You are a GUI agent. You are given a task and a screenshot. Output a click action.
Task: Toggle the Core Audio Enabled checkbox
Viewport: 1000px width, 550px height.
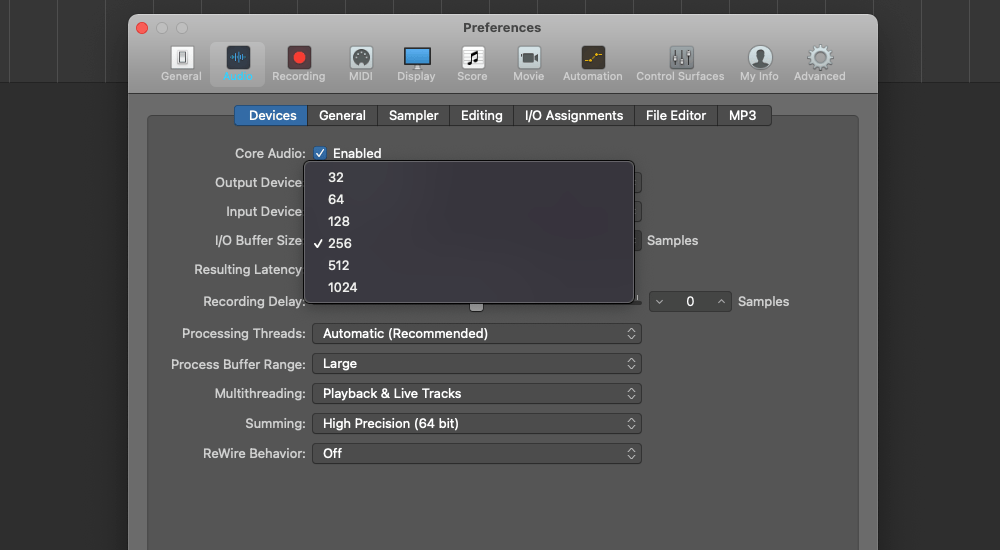(x=320, y=153)
